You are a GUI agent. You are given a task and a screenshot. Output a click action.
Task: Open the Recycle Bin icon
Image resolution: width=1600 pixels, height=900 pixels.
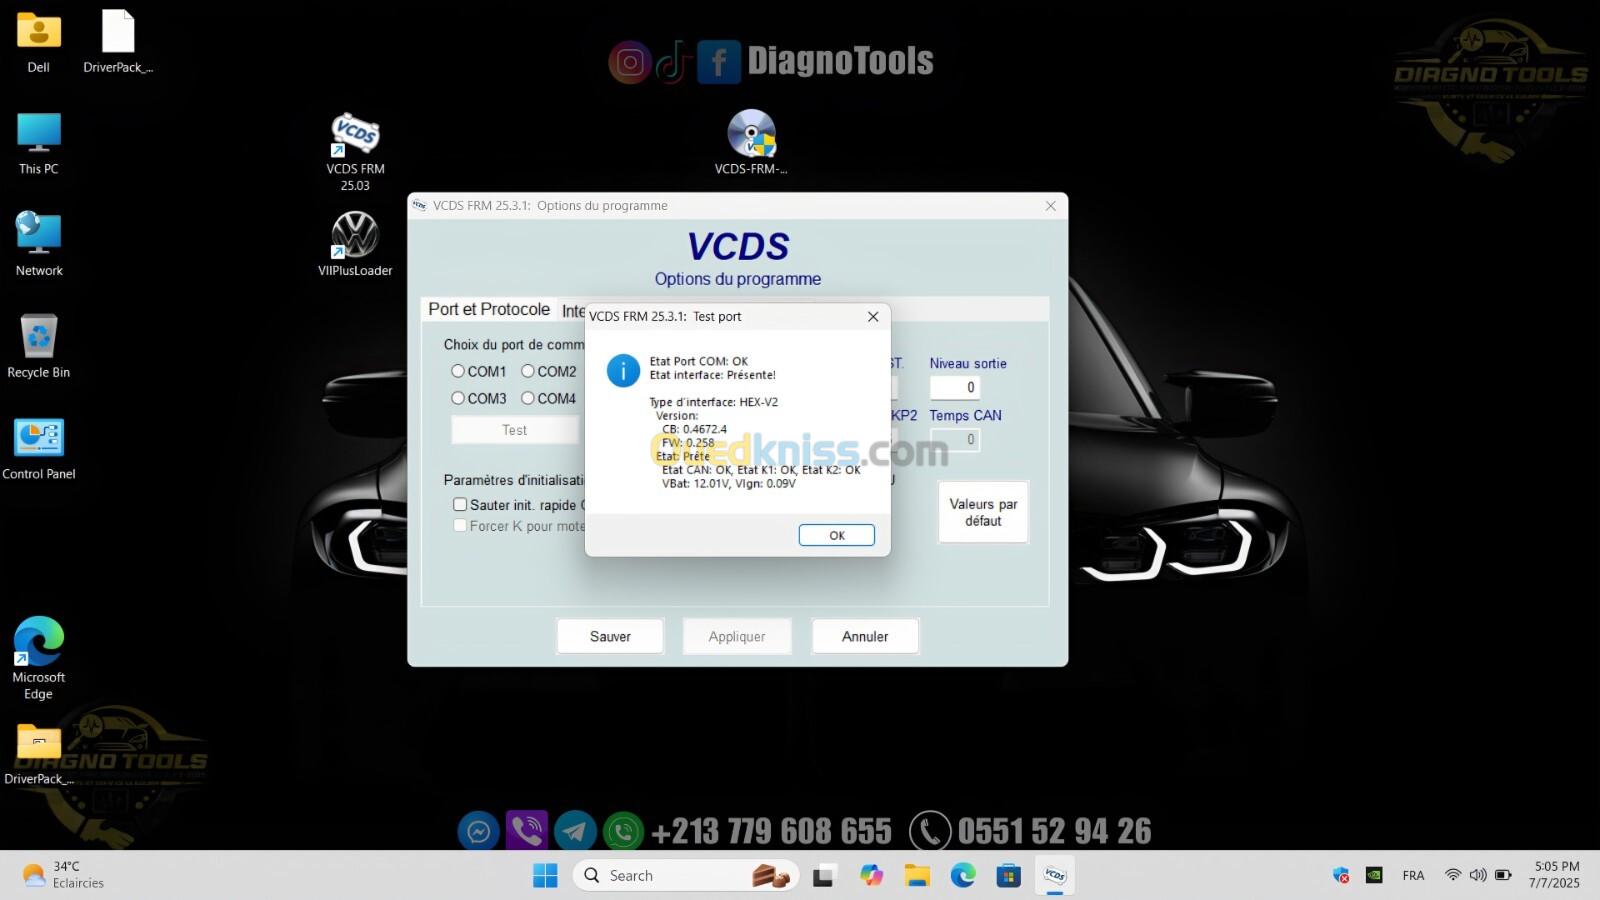pos(39,339)
